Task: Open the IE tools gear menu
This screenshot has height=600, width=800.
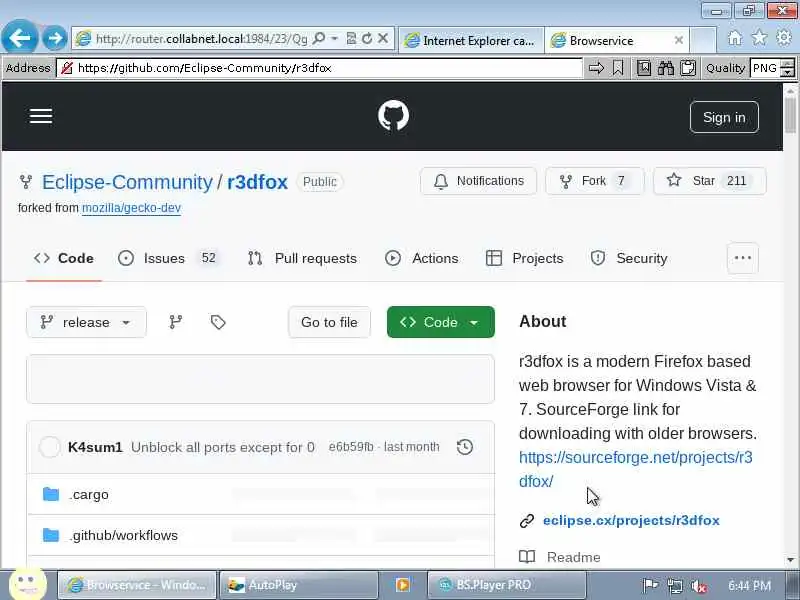Action: click(x=784, y=37)
